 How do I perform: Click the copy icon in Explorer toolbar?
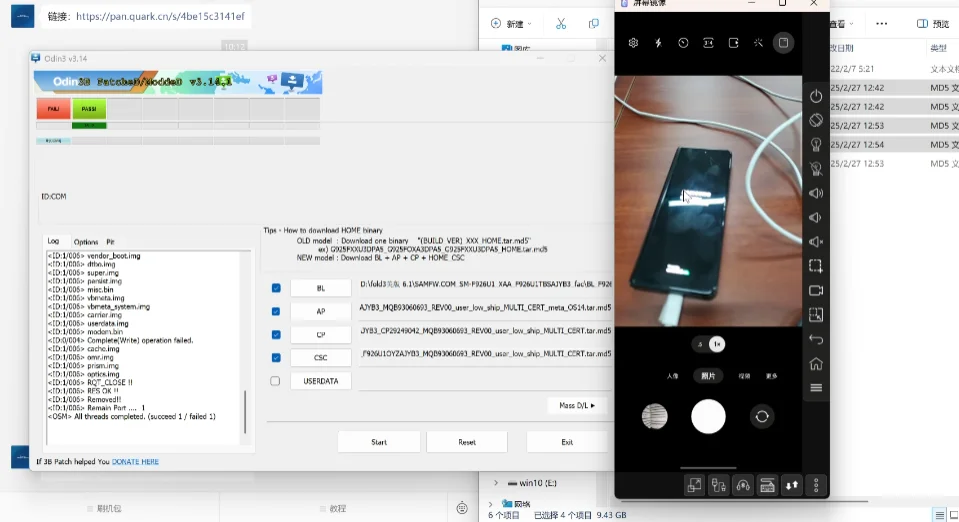(x=593, y=24)
